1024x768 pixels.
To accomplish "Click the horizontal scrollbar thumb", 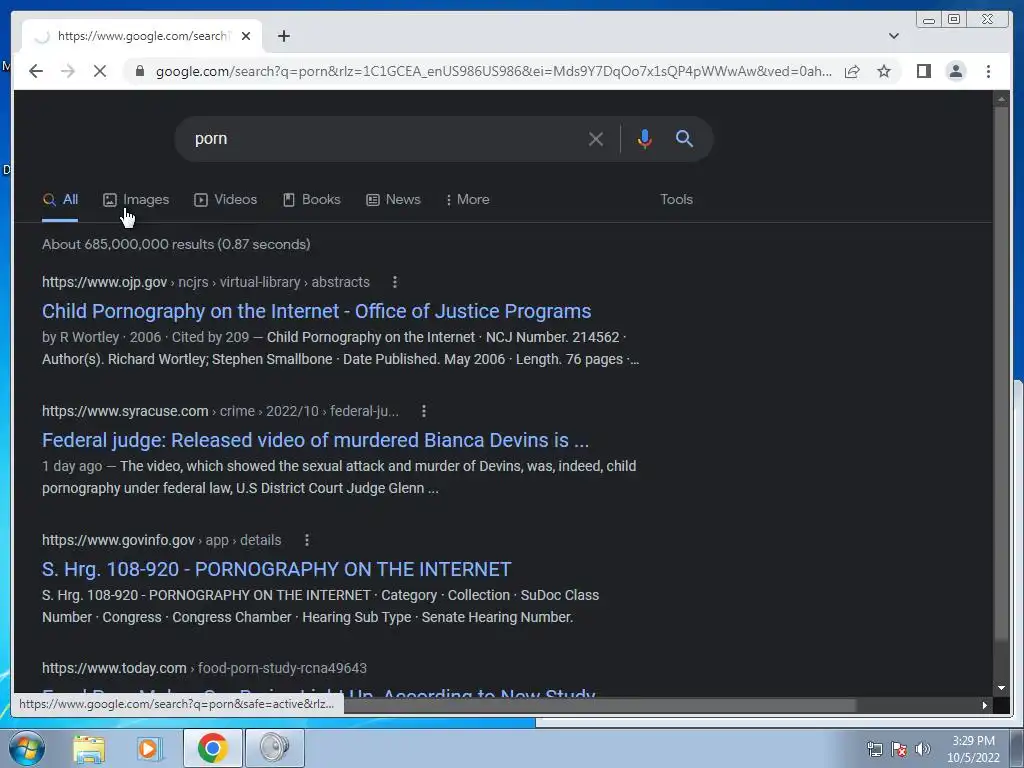I will (x=600, y=705).
